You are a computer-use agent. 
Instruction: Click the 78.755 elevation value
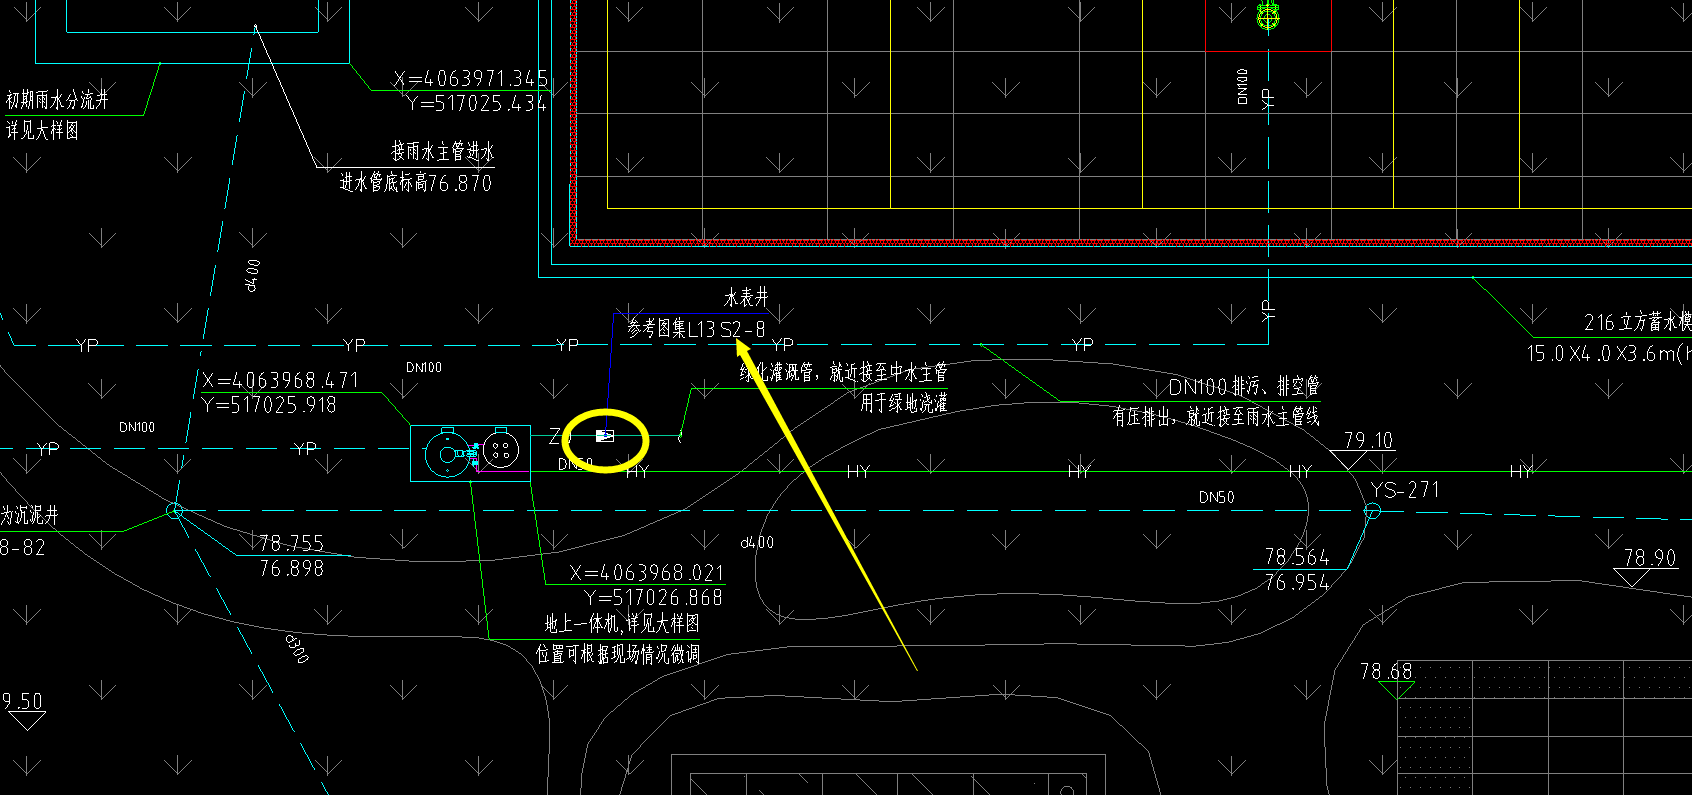[x=291, y=544]
